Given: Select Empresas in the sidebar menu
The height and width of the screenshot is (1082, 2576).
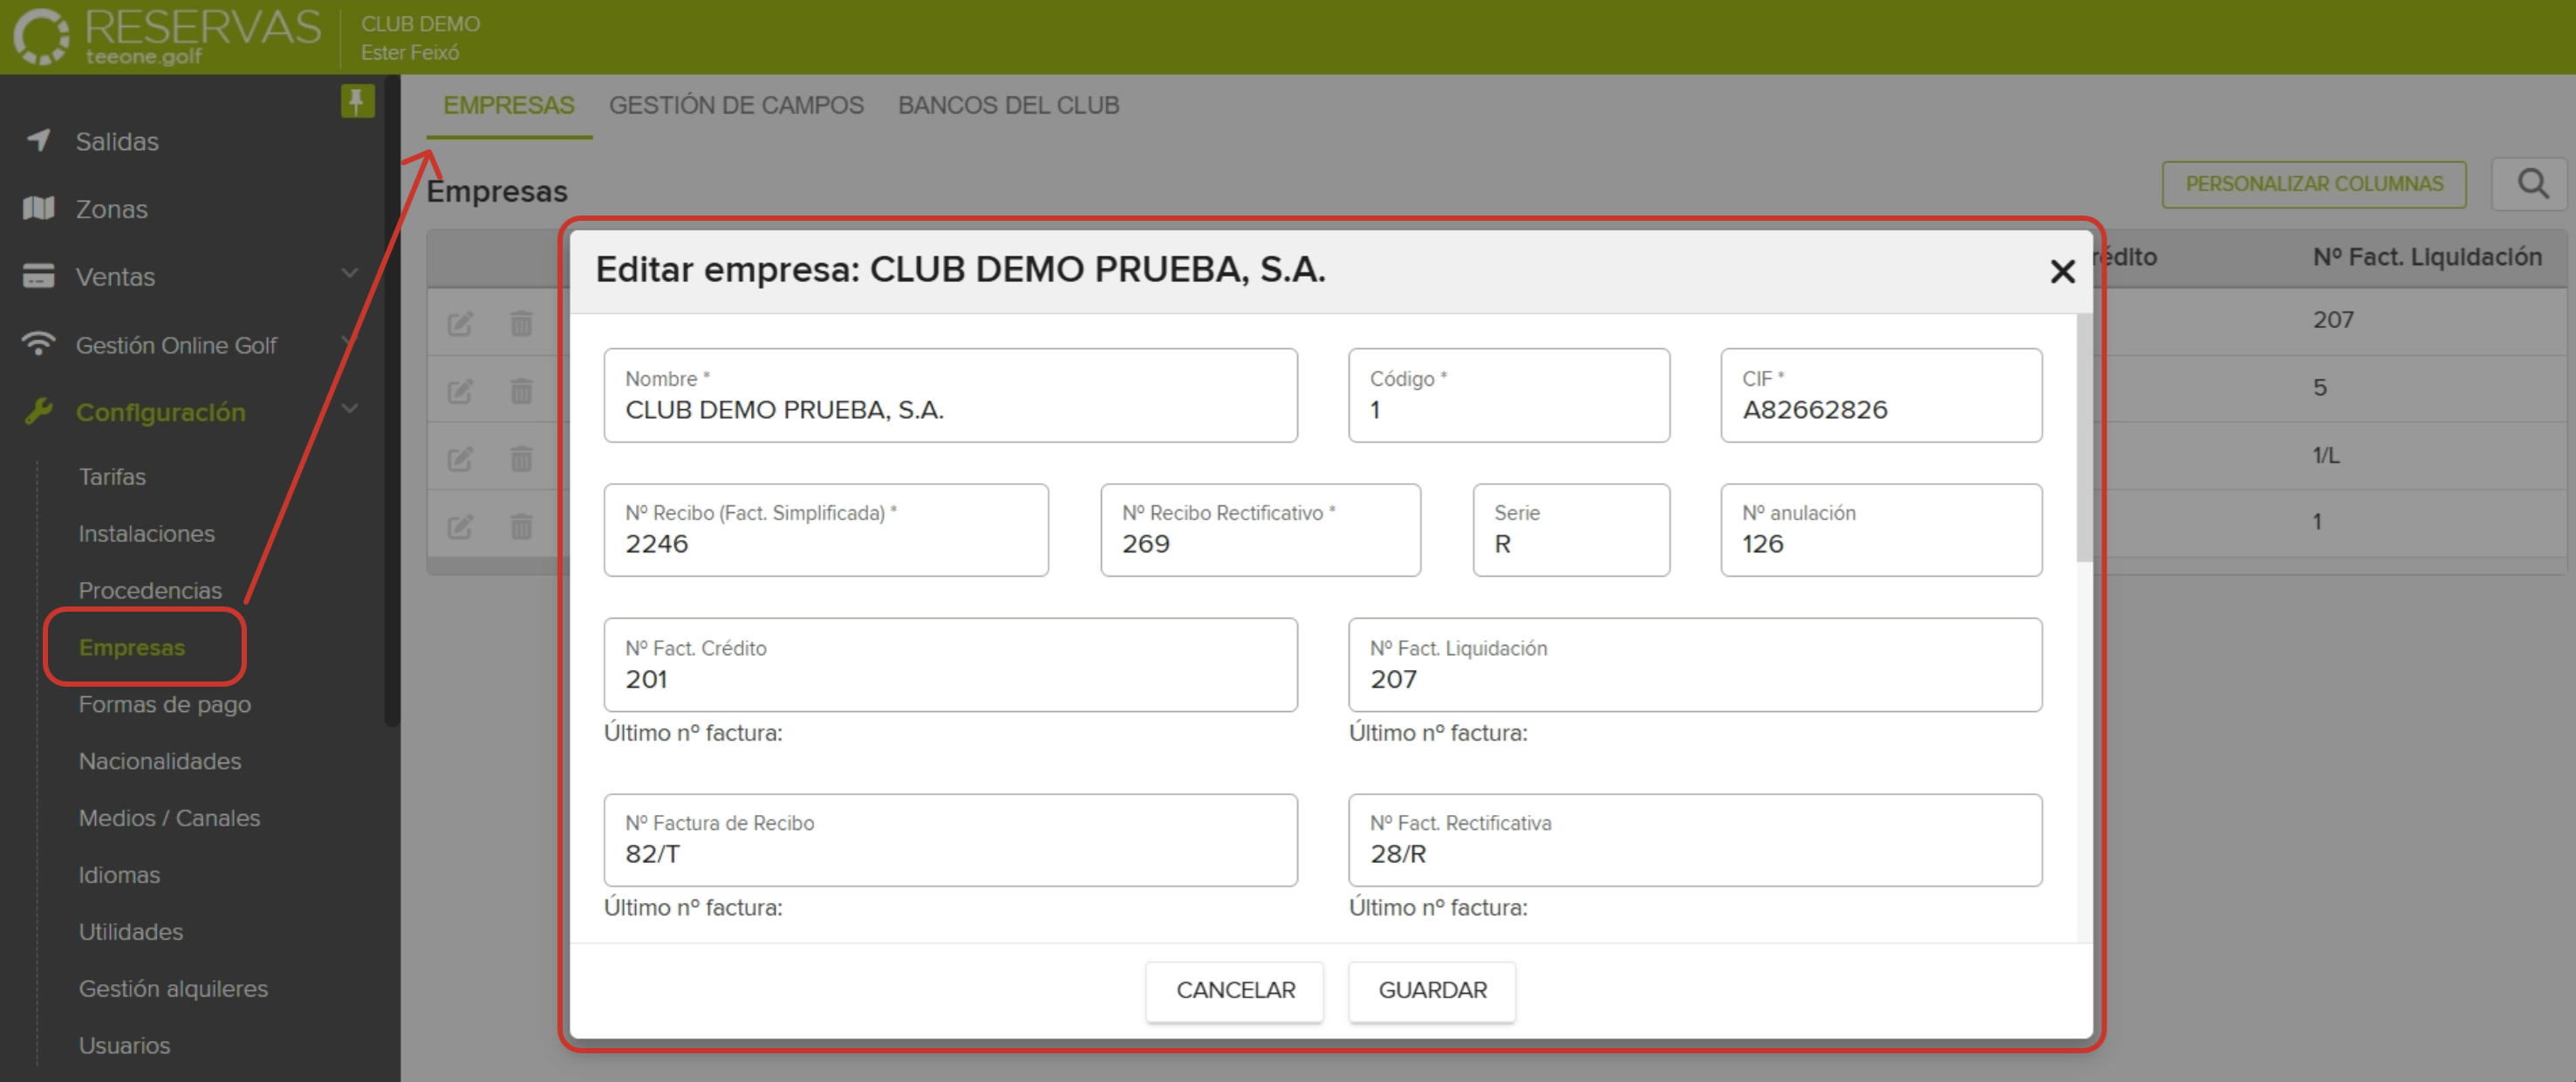Looking at the screenshot, I should pyautogui.click(x=132, y=647).
